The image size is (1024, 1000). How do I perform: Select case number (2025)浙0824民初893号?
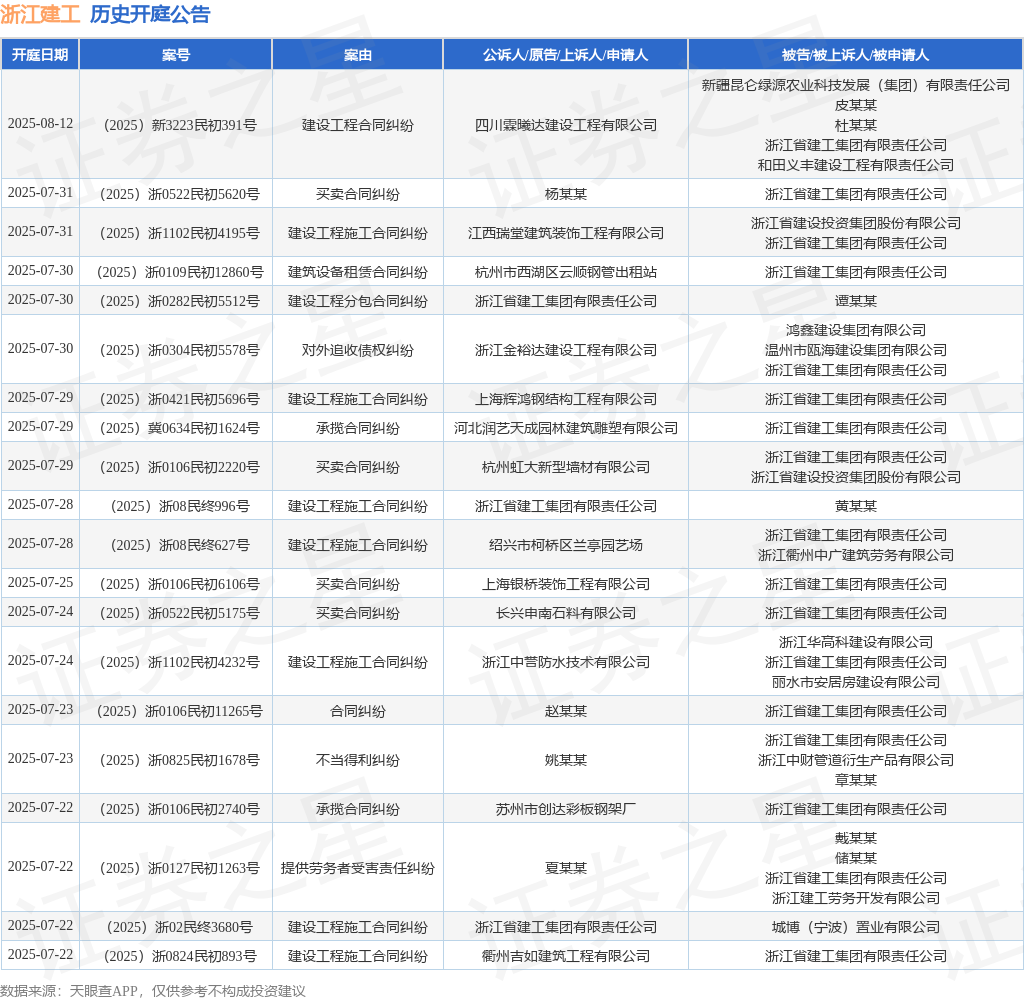point(180,956)
